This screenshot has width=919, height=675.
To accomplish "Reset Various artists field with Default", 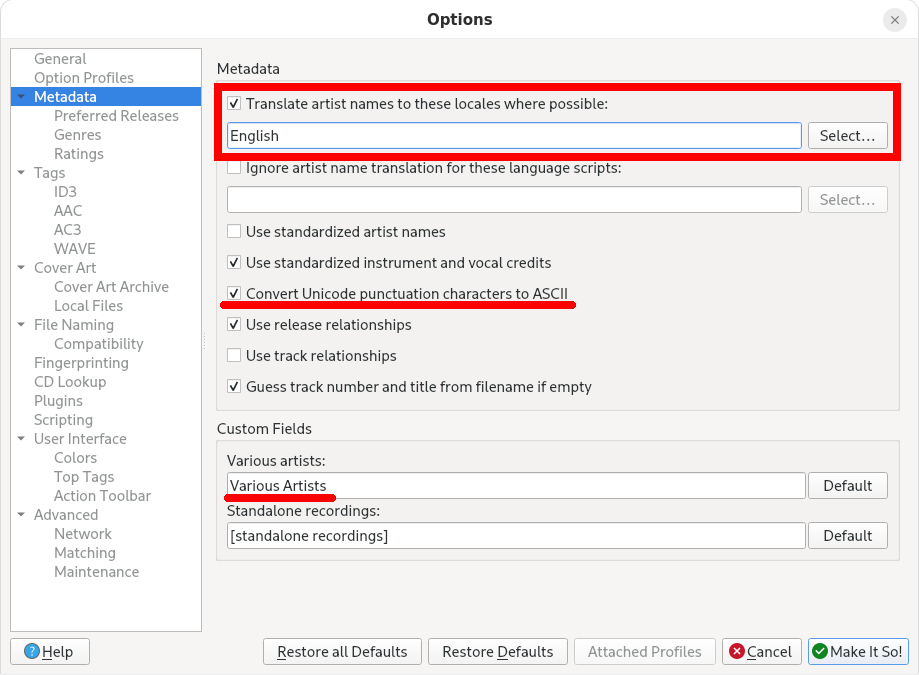I will coord(847,486).
